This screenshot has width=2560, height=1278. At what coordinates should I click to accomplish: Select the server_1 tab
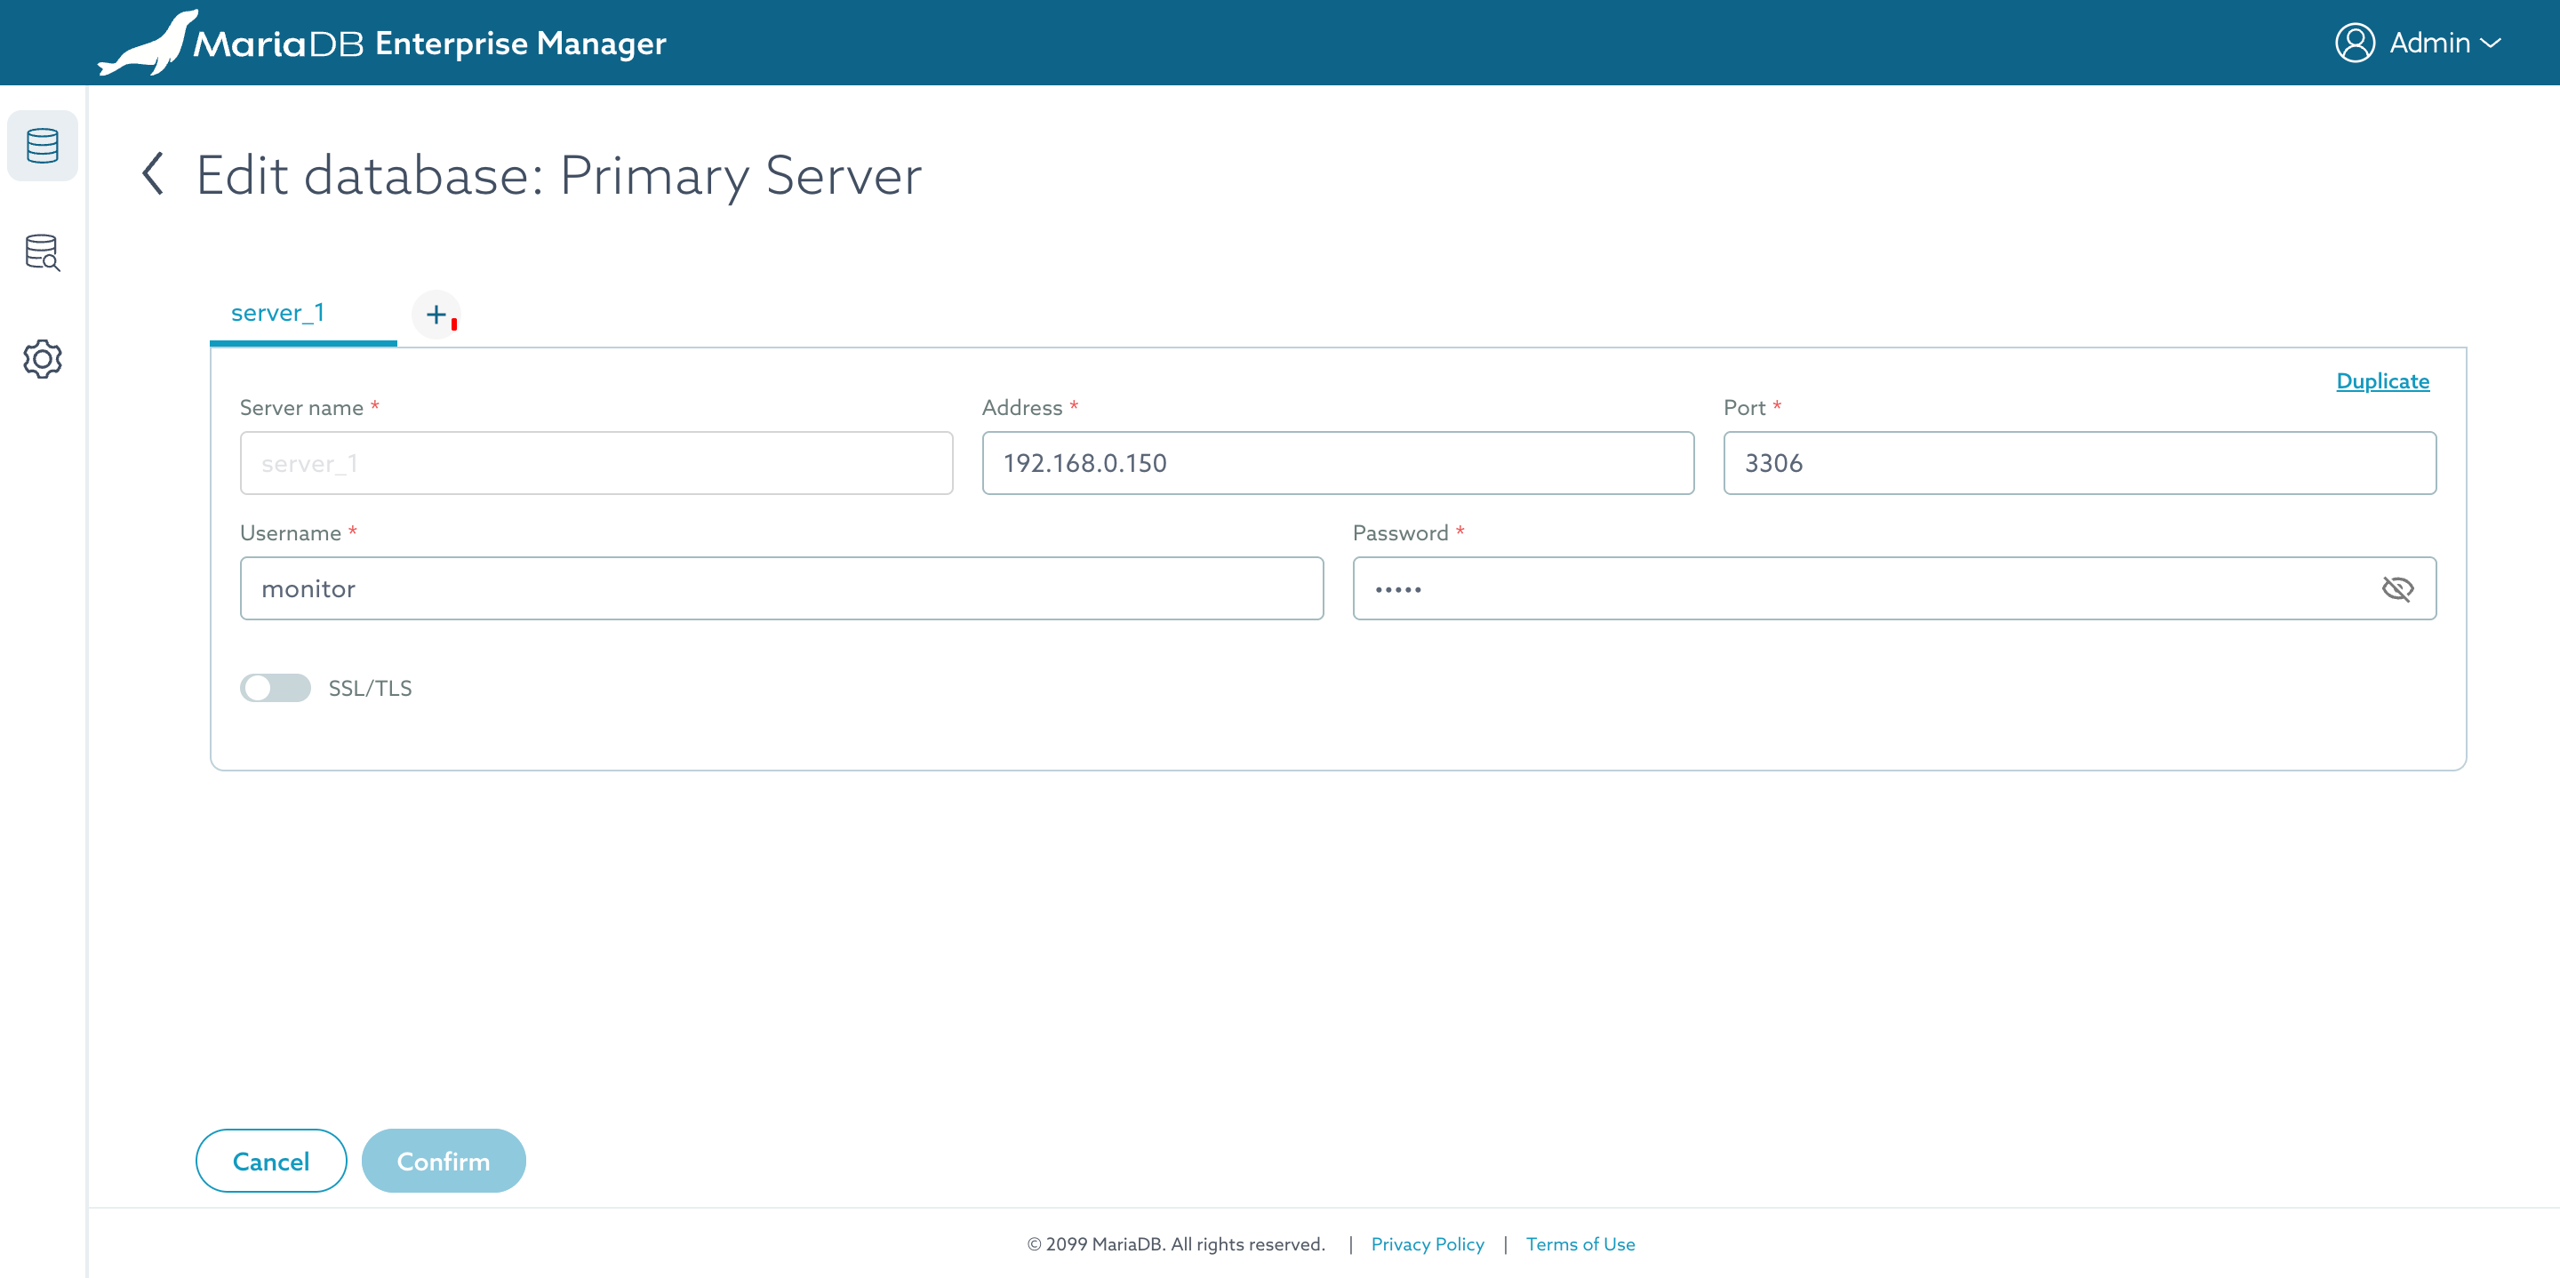pyautogui.click(x=278, y=313)
